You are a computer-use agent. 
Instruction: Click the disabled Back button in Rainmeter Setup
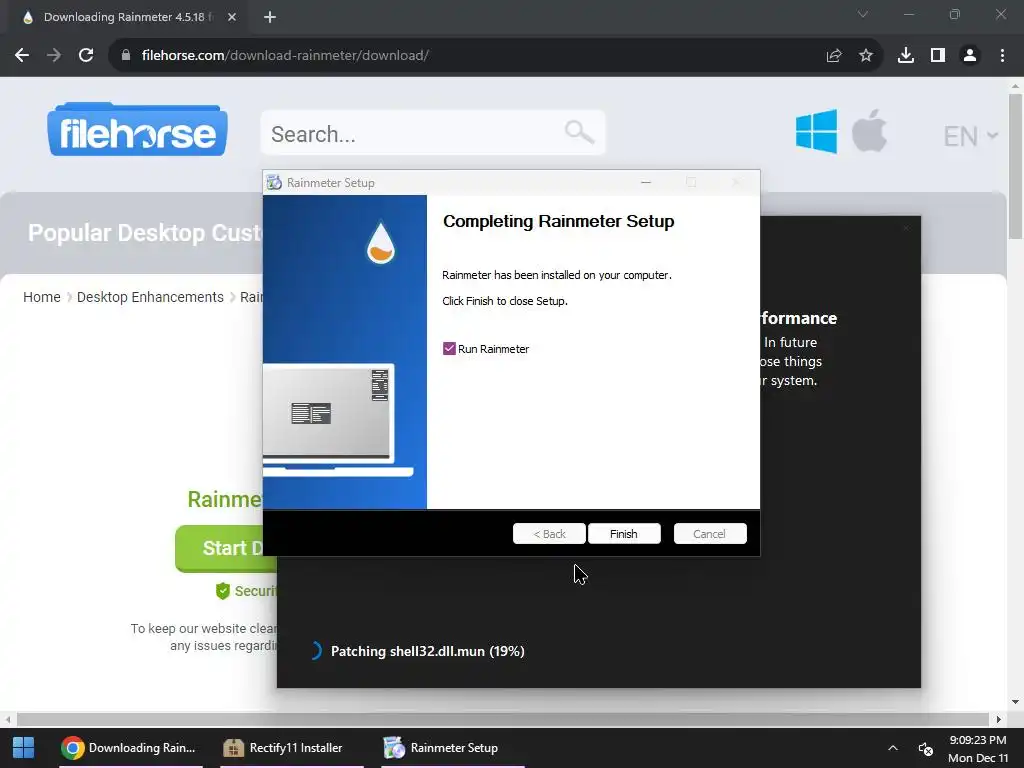[x=549, y=534]
